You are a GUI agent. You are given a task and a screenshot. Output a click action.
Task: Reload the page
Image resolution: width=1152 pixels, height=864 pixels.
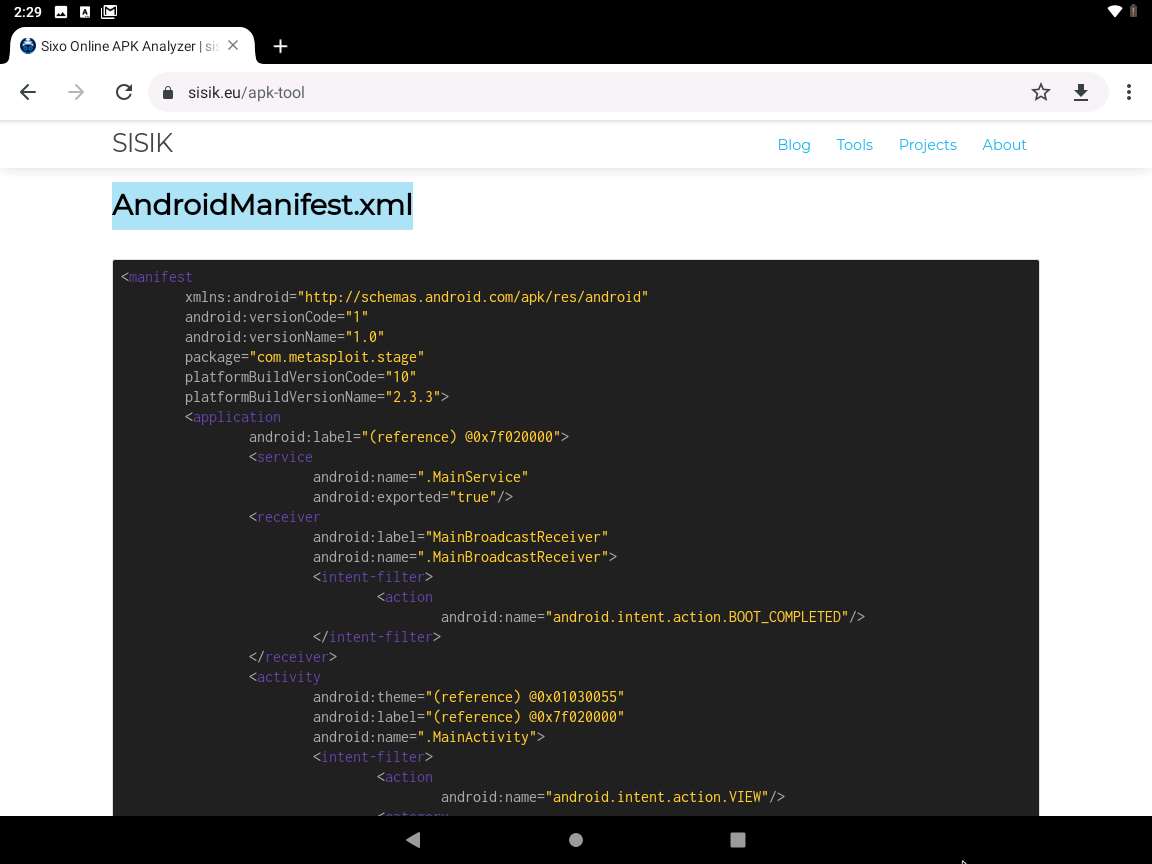(124, 92)
